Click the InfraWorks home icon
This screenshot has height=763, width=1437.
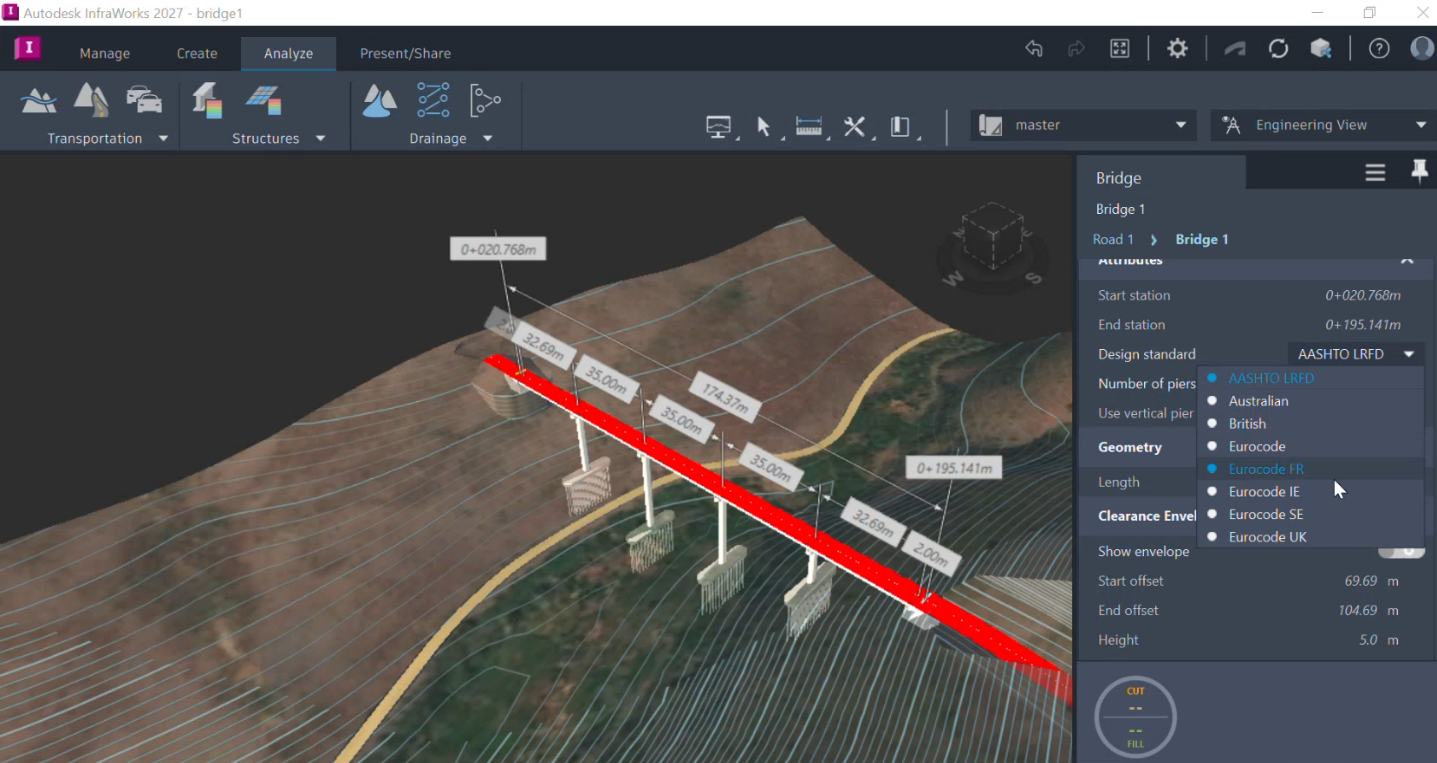tap(27, 48)
